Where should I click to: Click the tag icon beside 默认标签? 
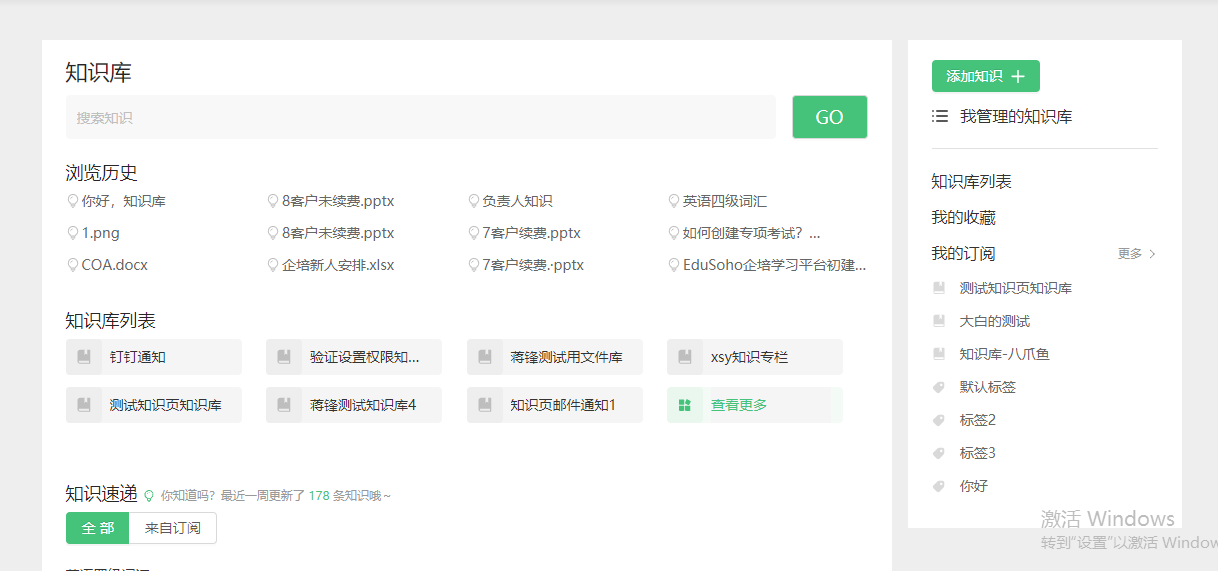click(939, 387)
